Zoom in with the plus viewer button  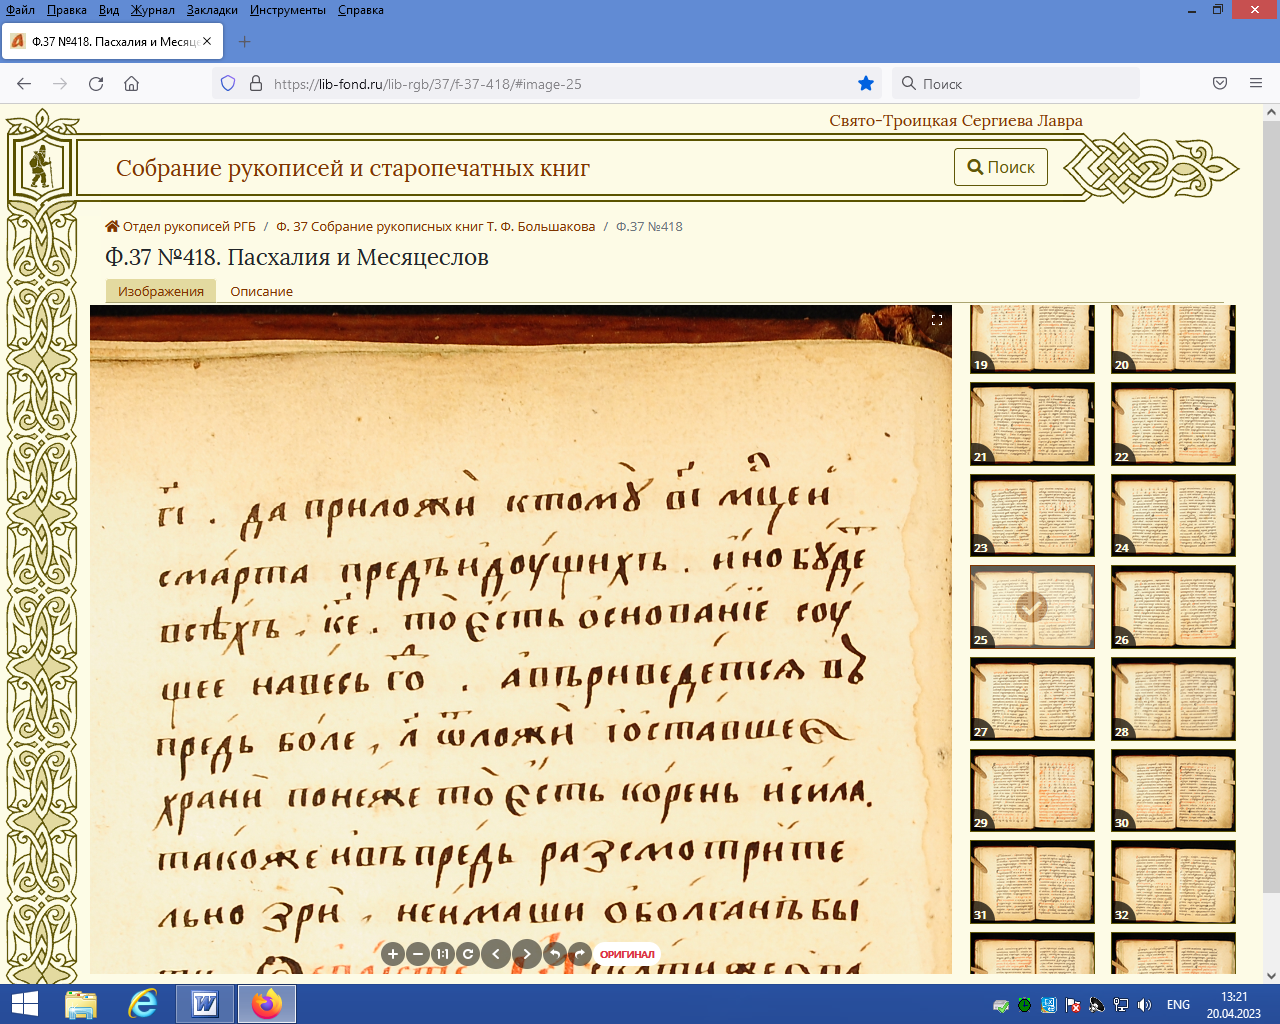(x=393, y=954)
